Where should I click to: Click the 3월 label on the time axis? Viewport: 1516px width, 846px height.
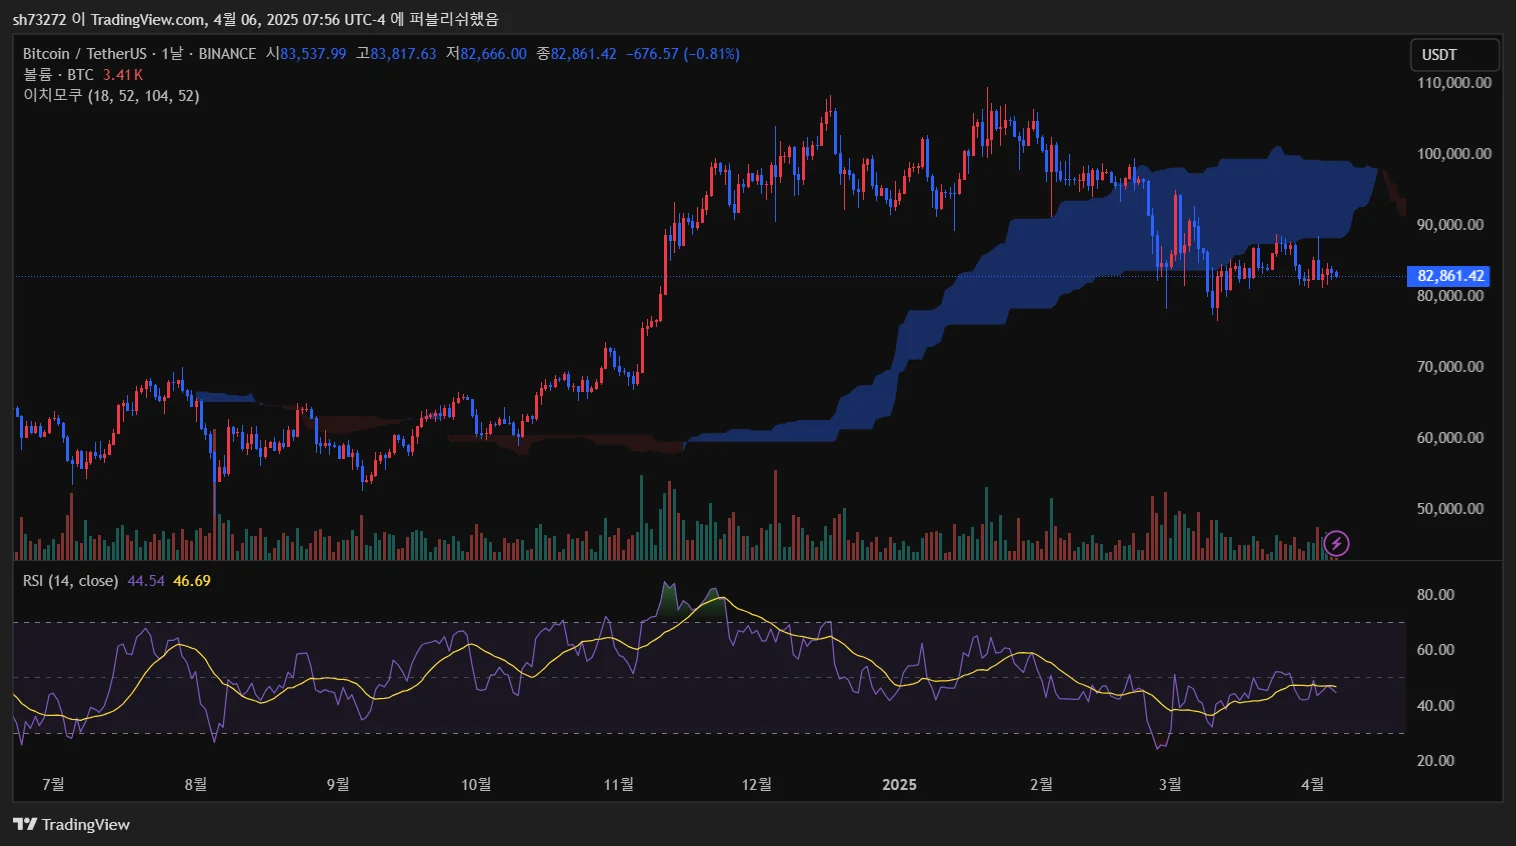point(1170,784)
